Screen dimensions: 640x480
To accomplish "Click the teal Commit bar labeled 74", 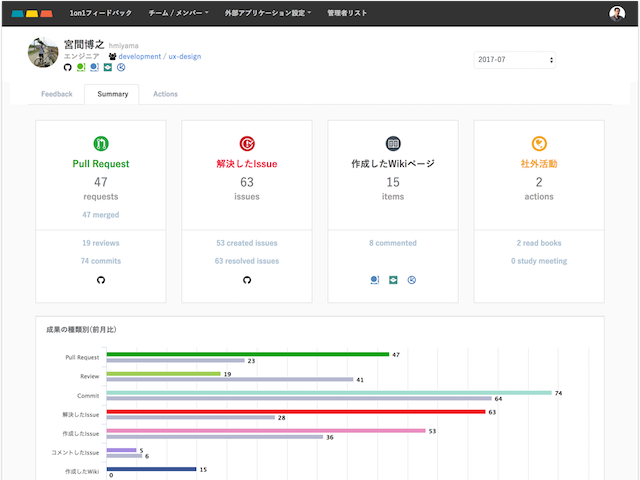I will (x=329, y=393).
